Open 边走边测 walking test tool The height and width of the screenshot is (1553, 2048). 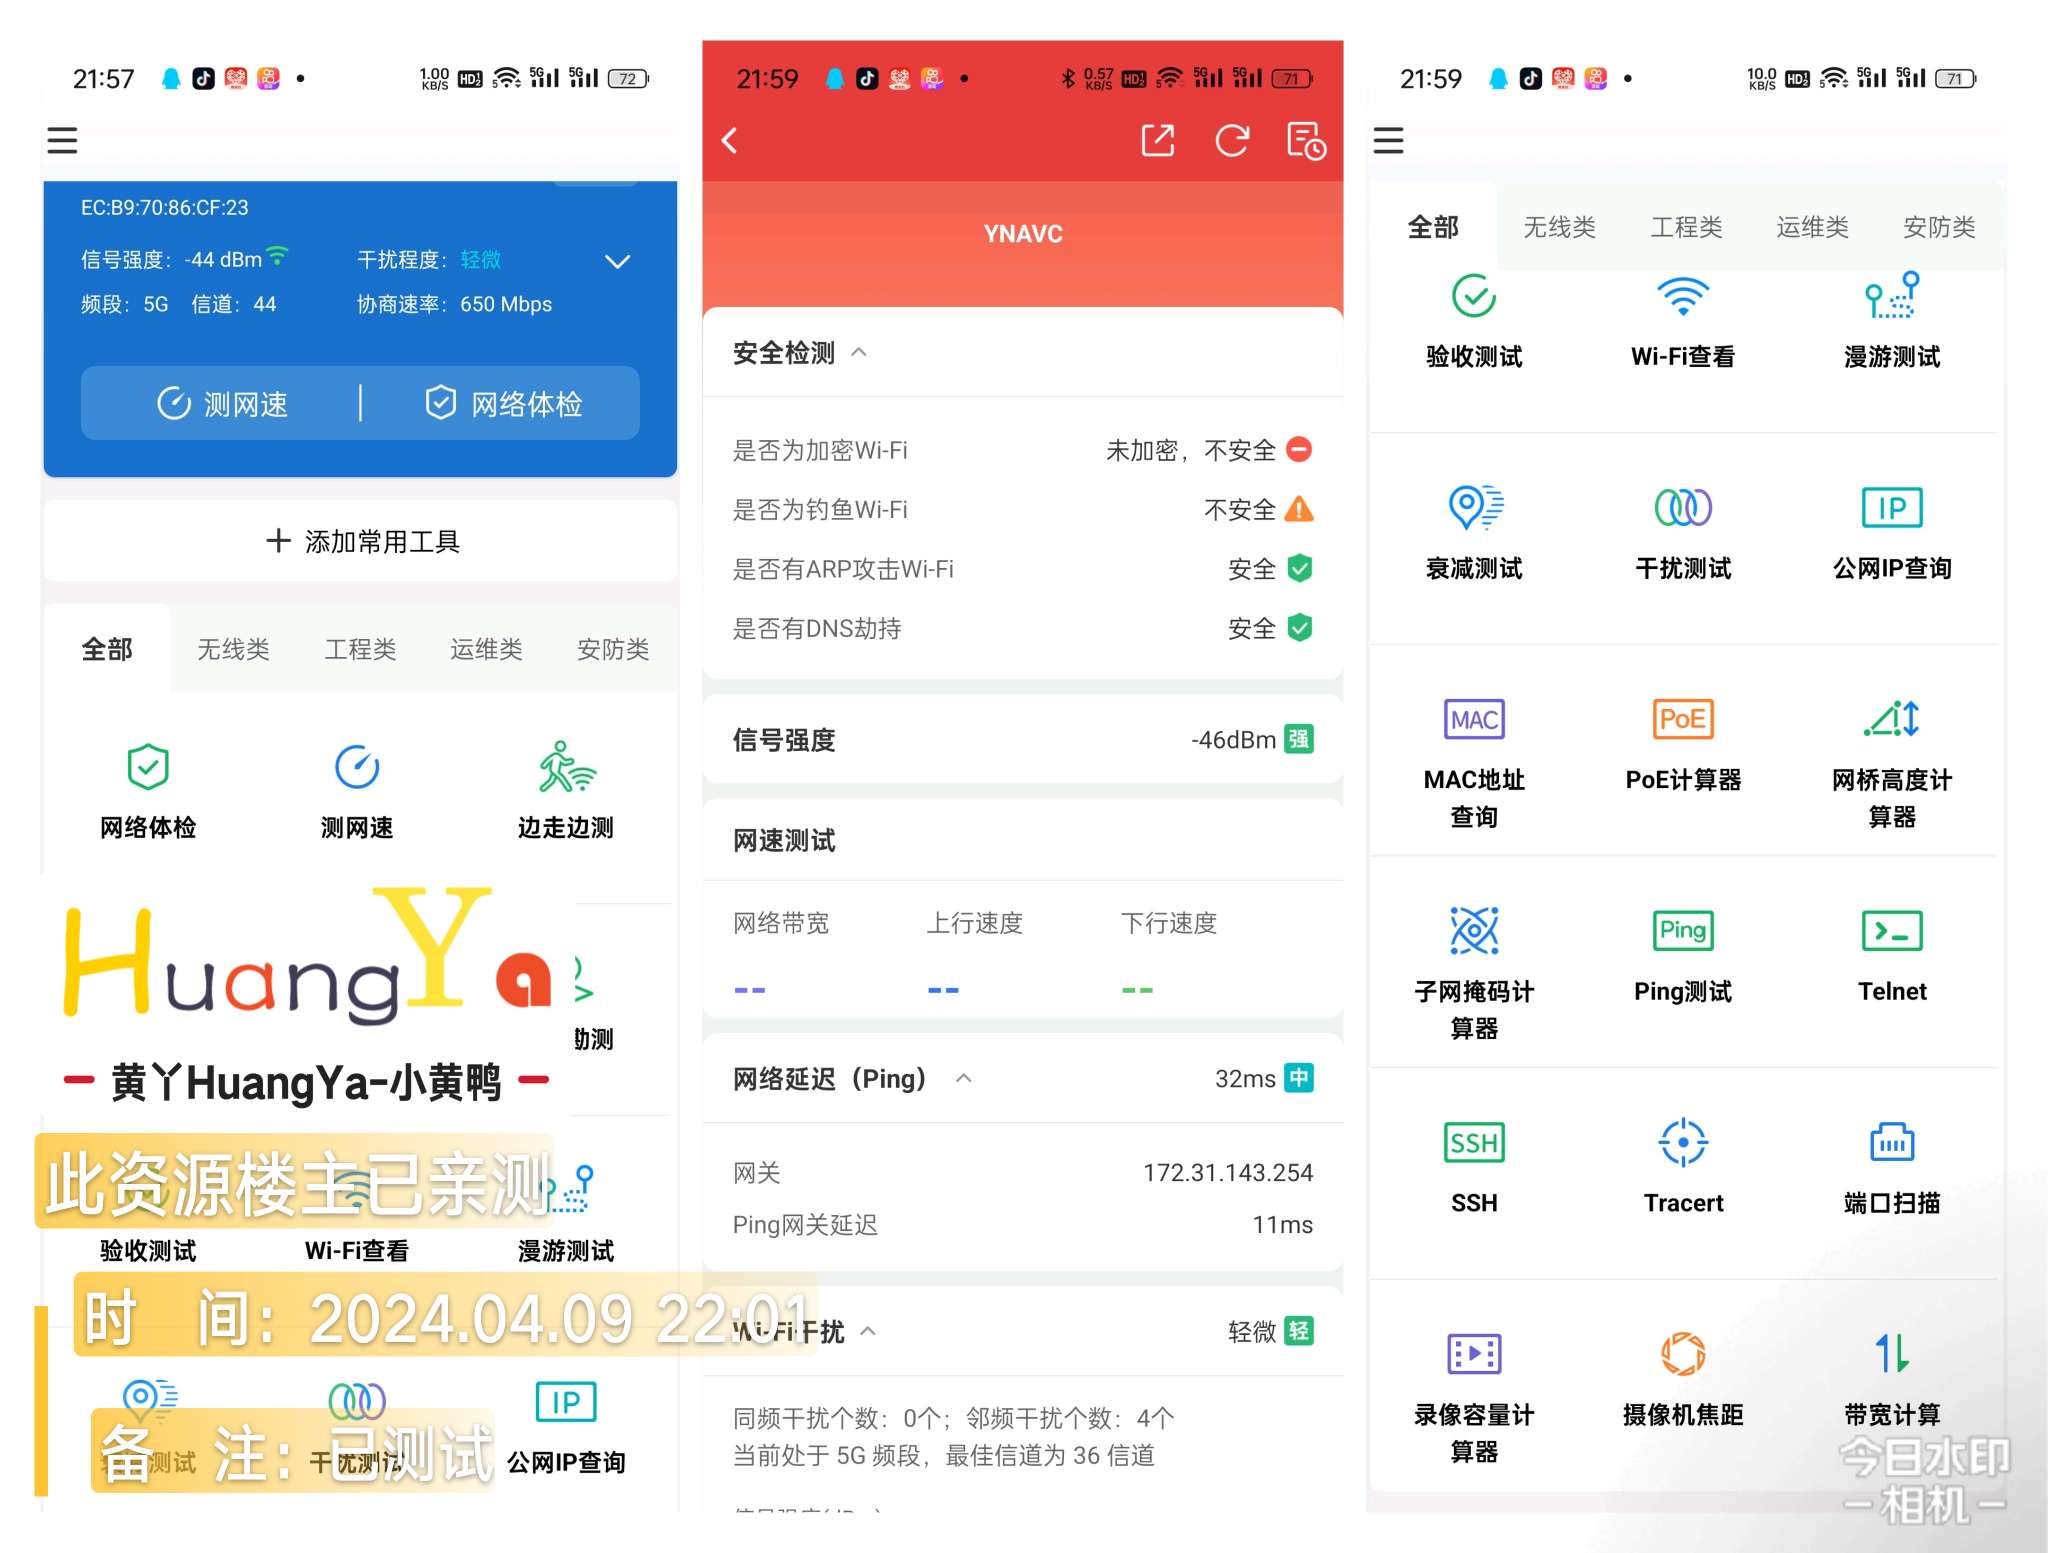(566, 790)
